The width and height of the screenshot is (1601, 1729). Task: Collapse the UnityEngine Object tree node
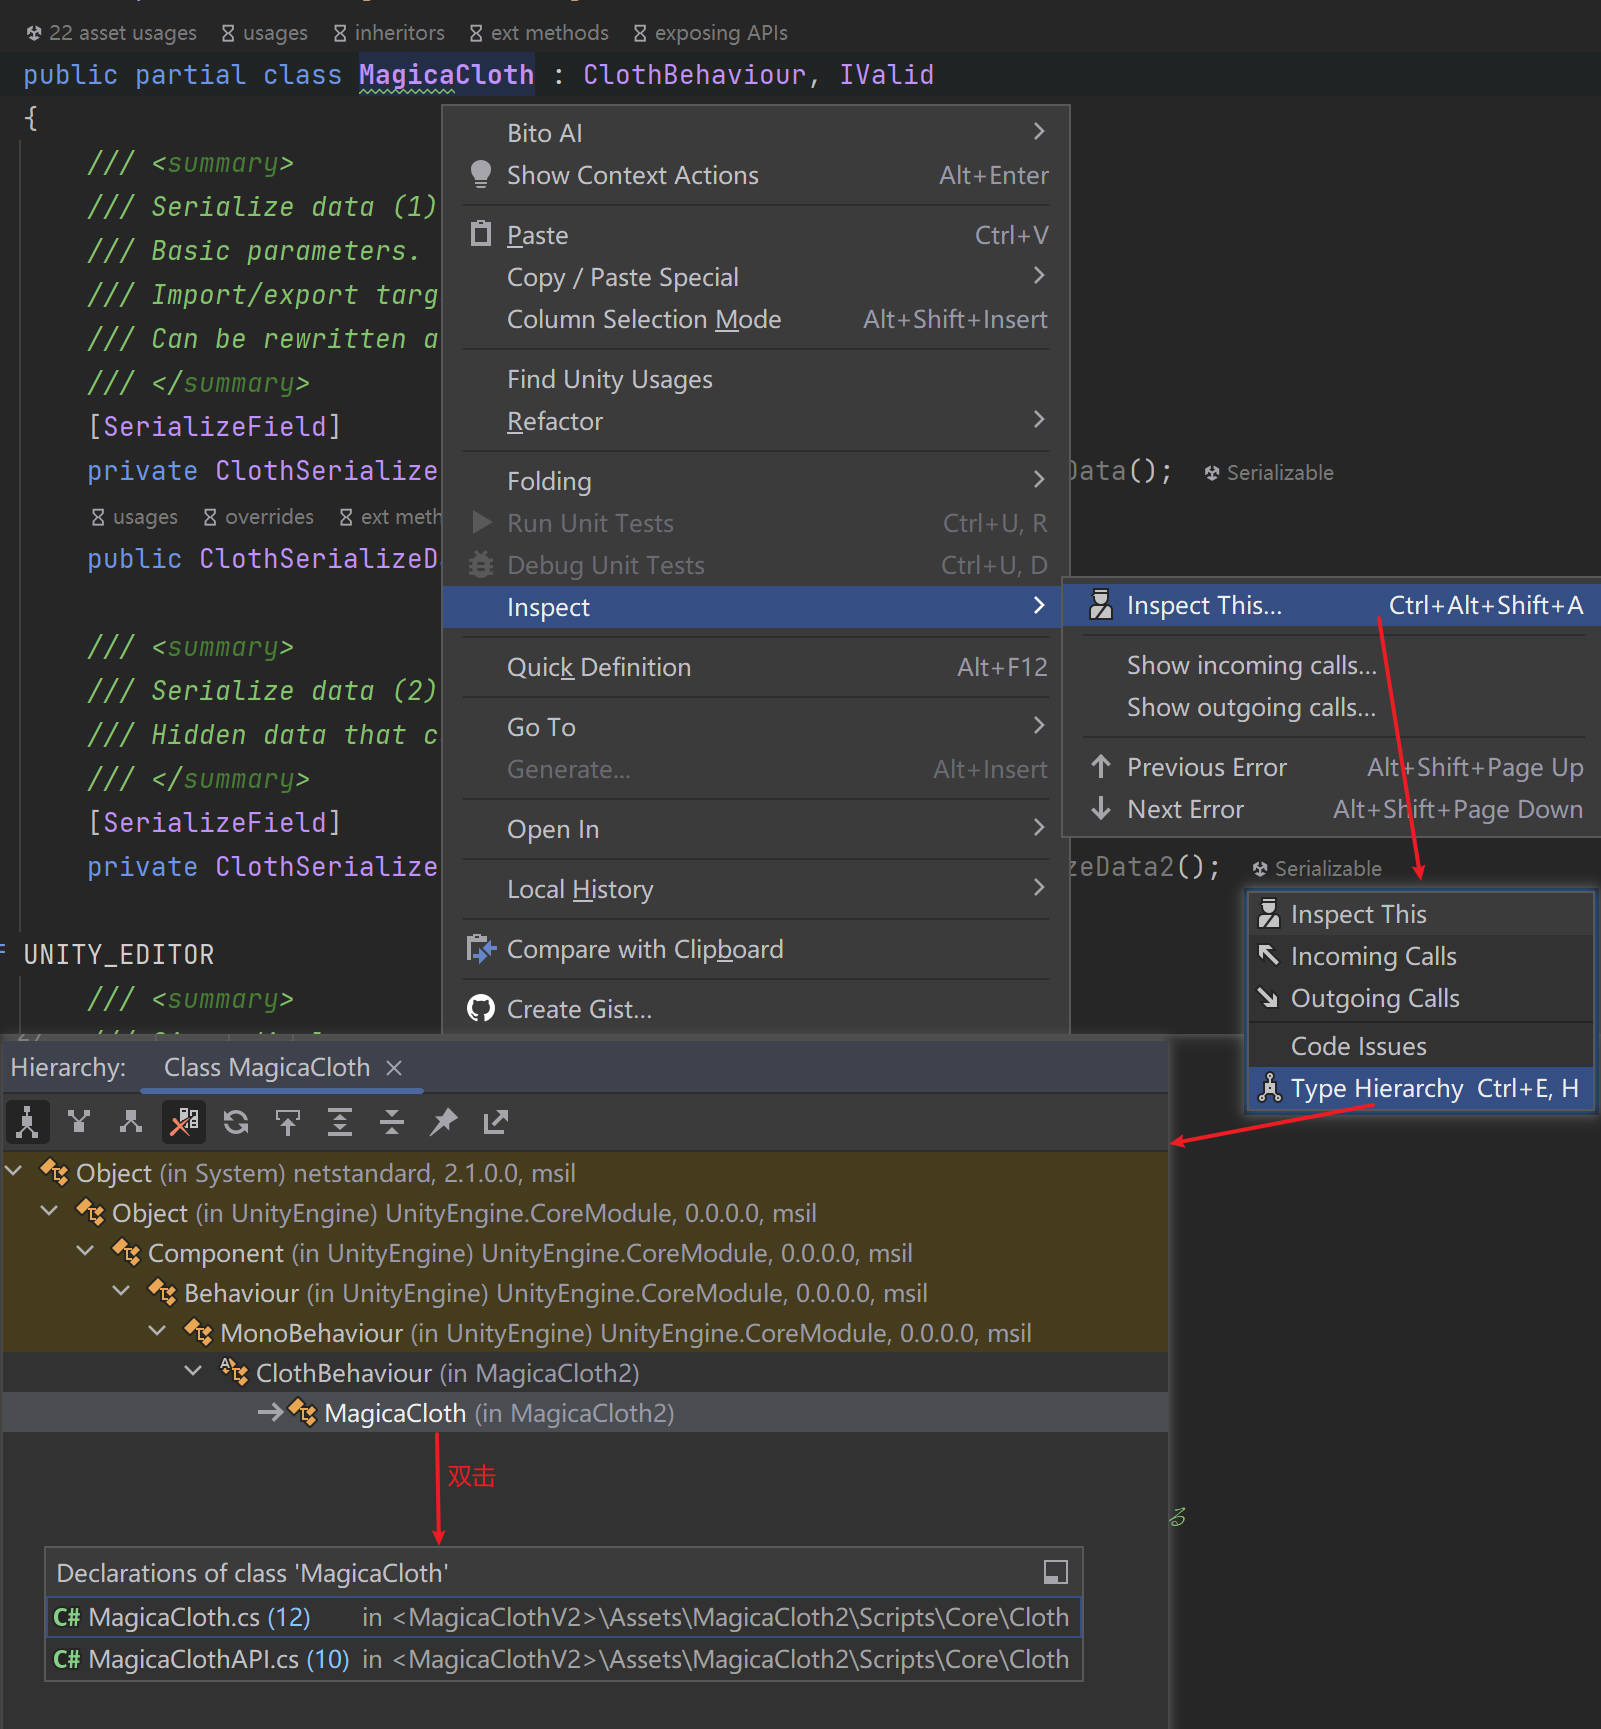(49, 1211)
